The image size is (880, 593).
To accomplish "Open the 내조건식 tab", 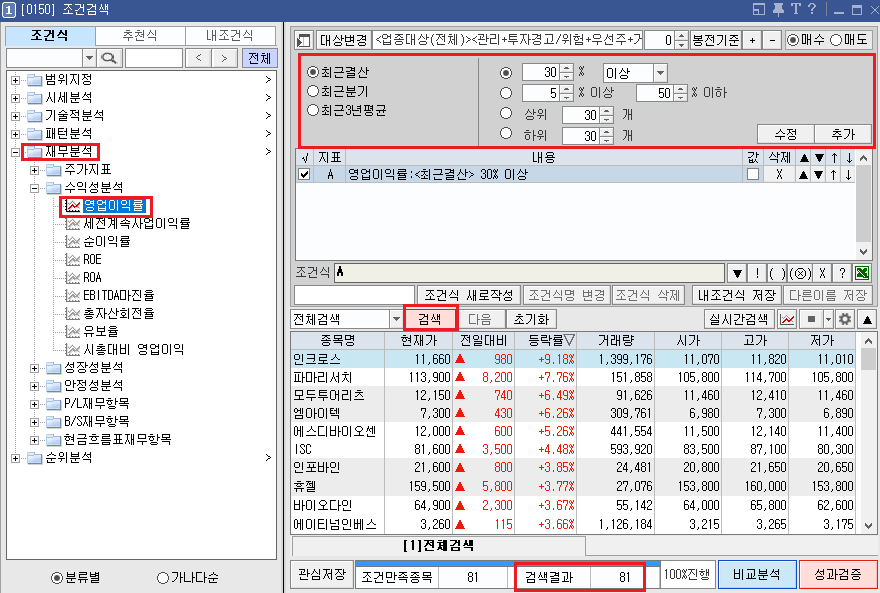I will click(x=230, y=34).
